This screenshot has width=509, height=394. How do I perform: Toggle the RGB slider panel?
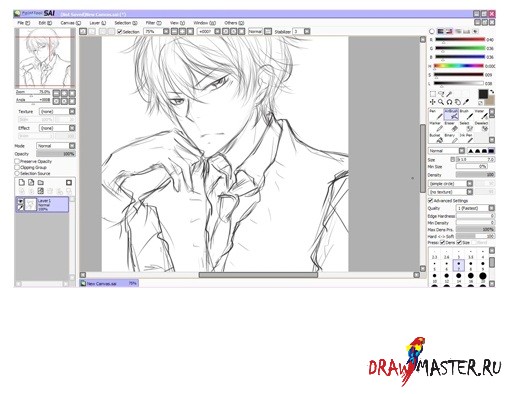click(x=441, y=31)
